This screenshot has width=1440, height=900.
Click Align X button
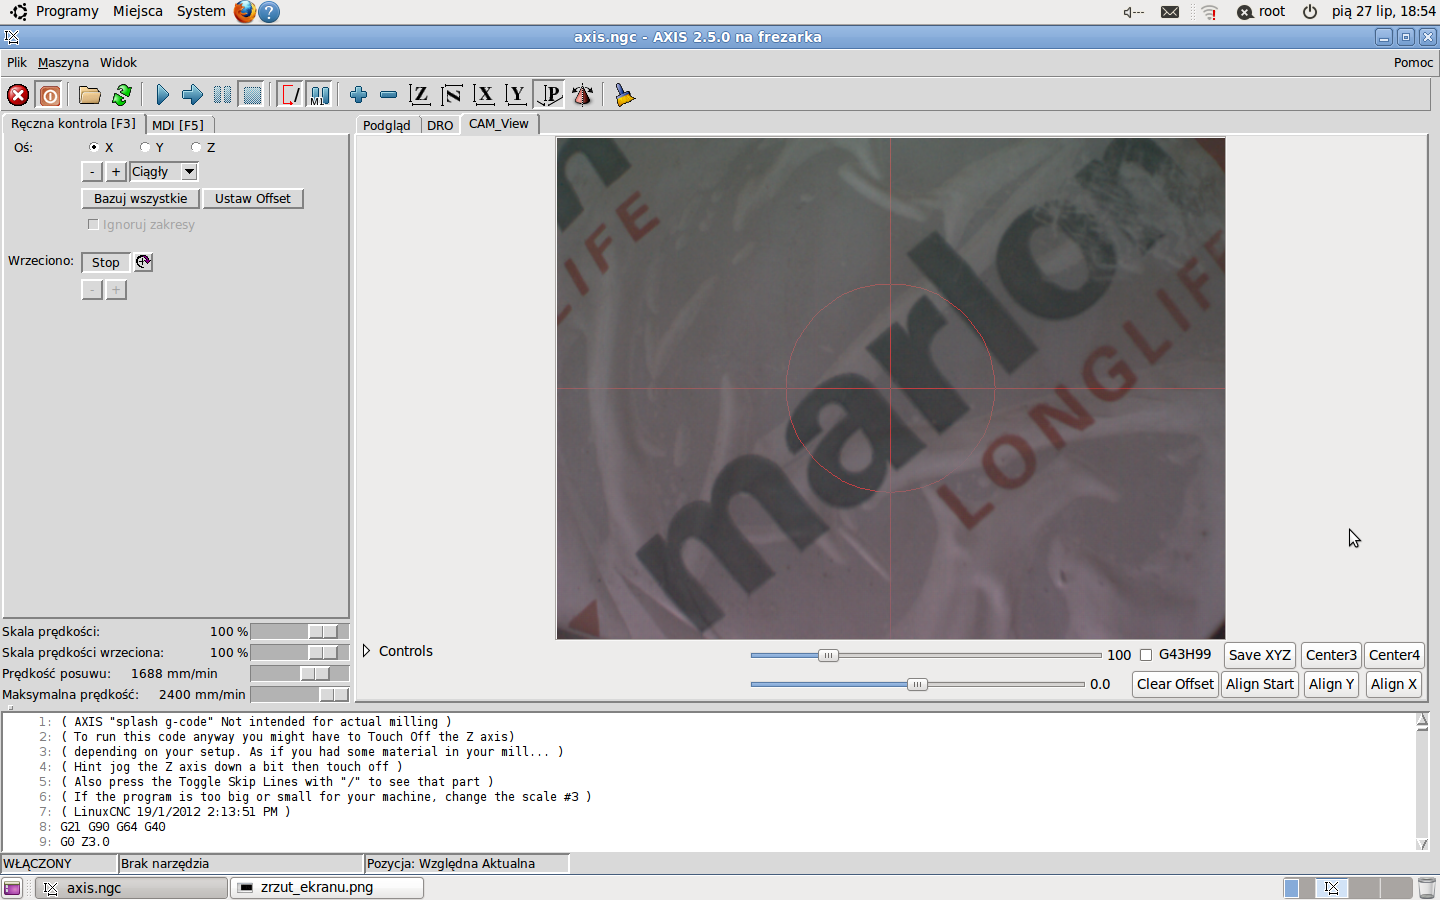point(1393,684)
